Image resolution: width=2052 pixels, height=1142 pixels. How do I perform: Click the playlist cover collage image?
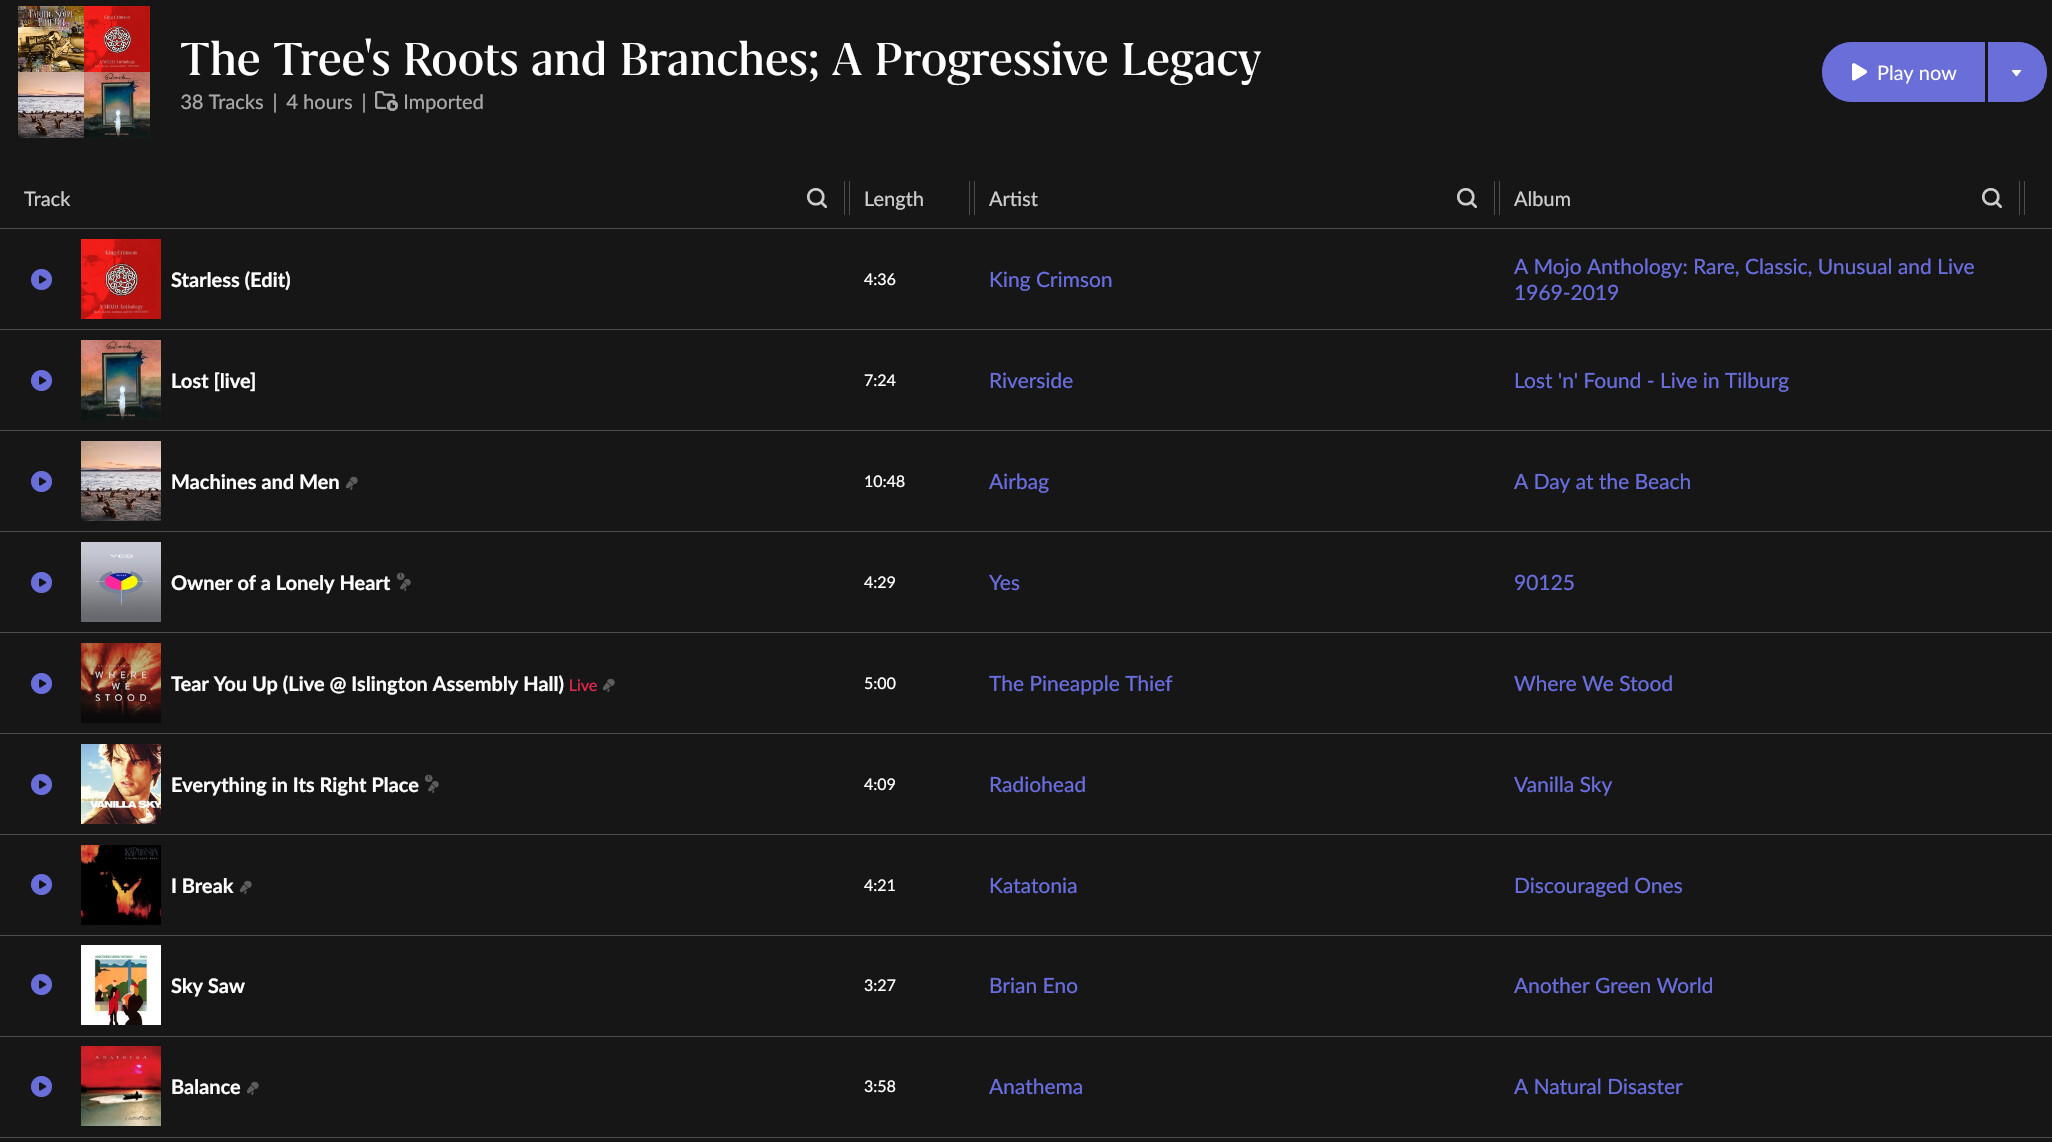[x=84, y=72]
